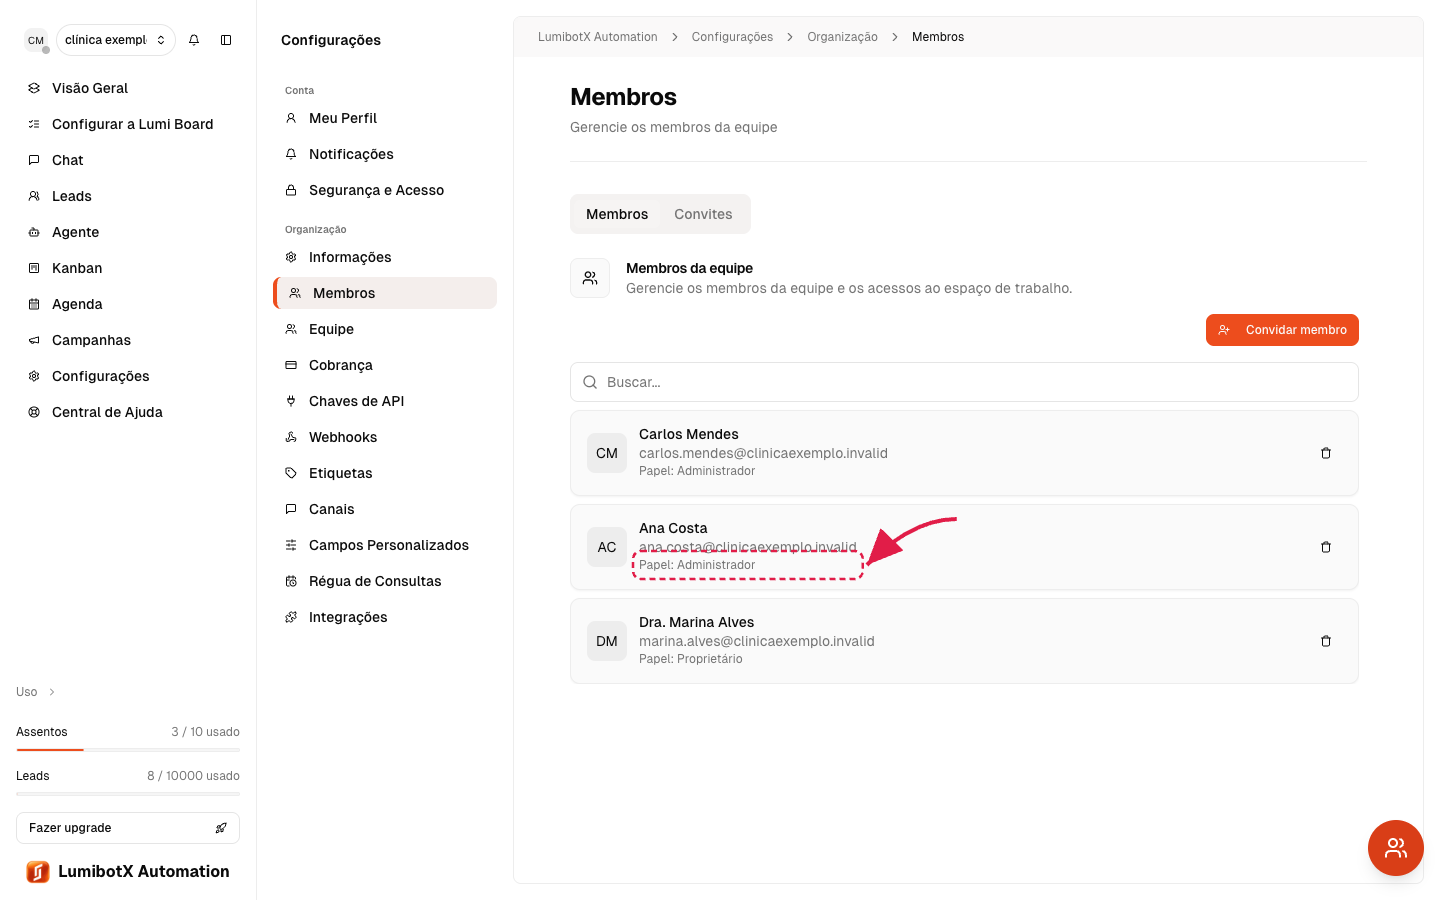Click the DM avatar for Marina Alves

(x=607, y=641)
